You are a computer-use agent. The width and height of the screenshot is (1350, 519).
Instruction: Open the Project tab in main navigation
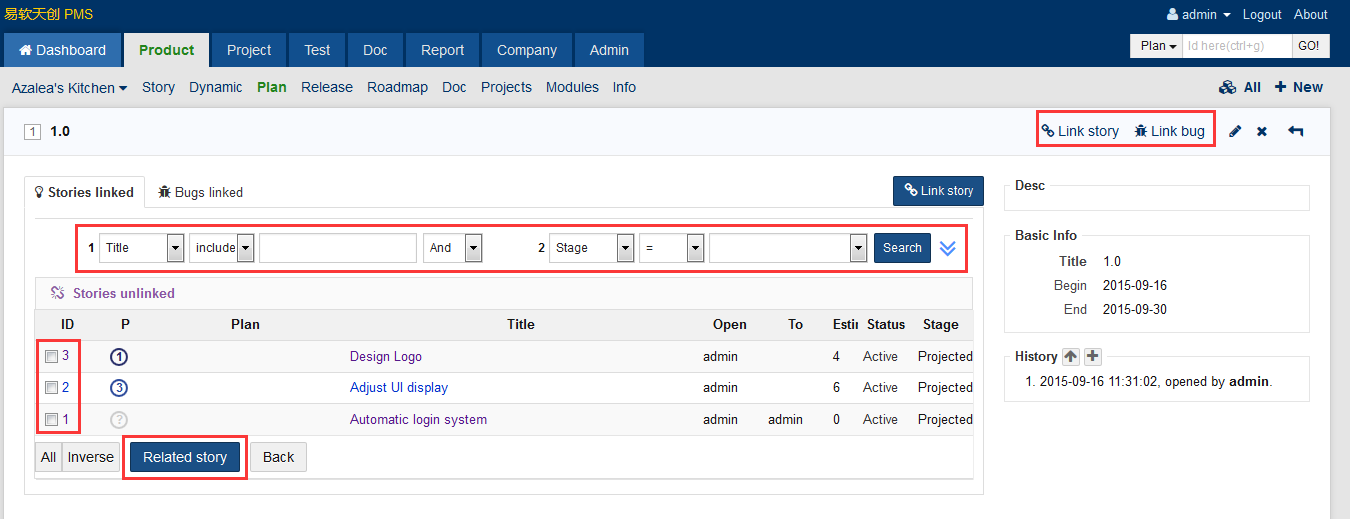(x=249, y=50)
